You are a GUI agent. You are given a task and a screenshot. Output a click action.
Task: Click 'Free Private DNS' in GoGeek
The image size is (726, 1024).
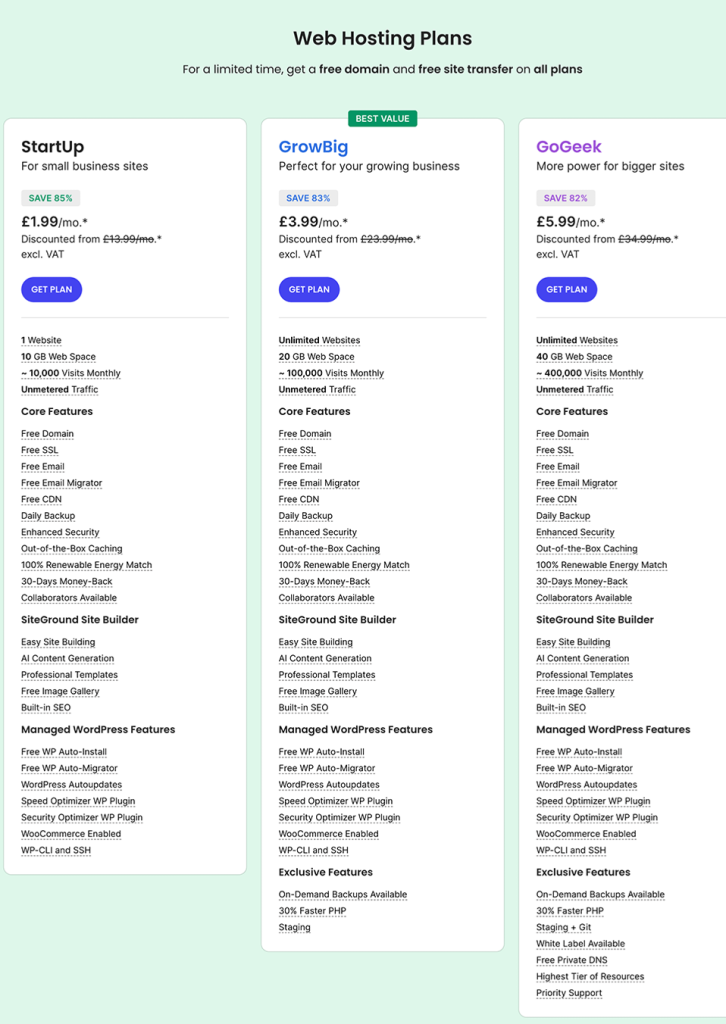tap(571, 960)
